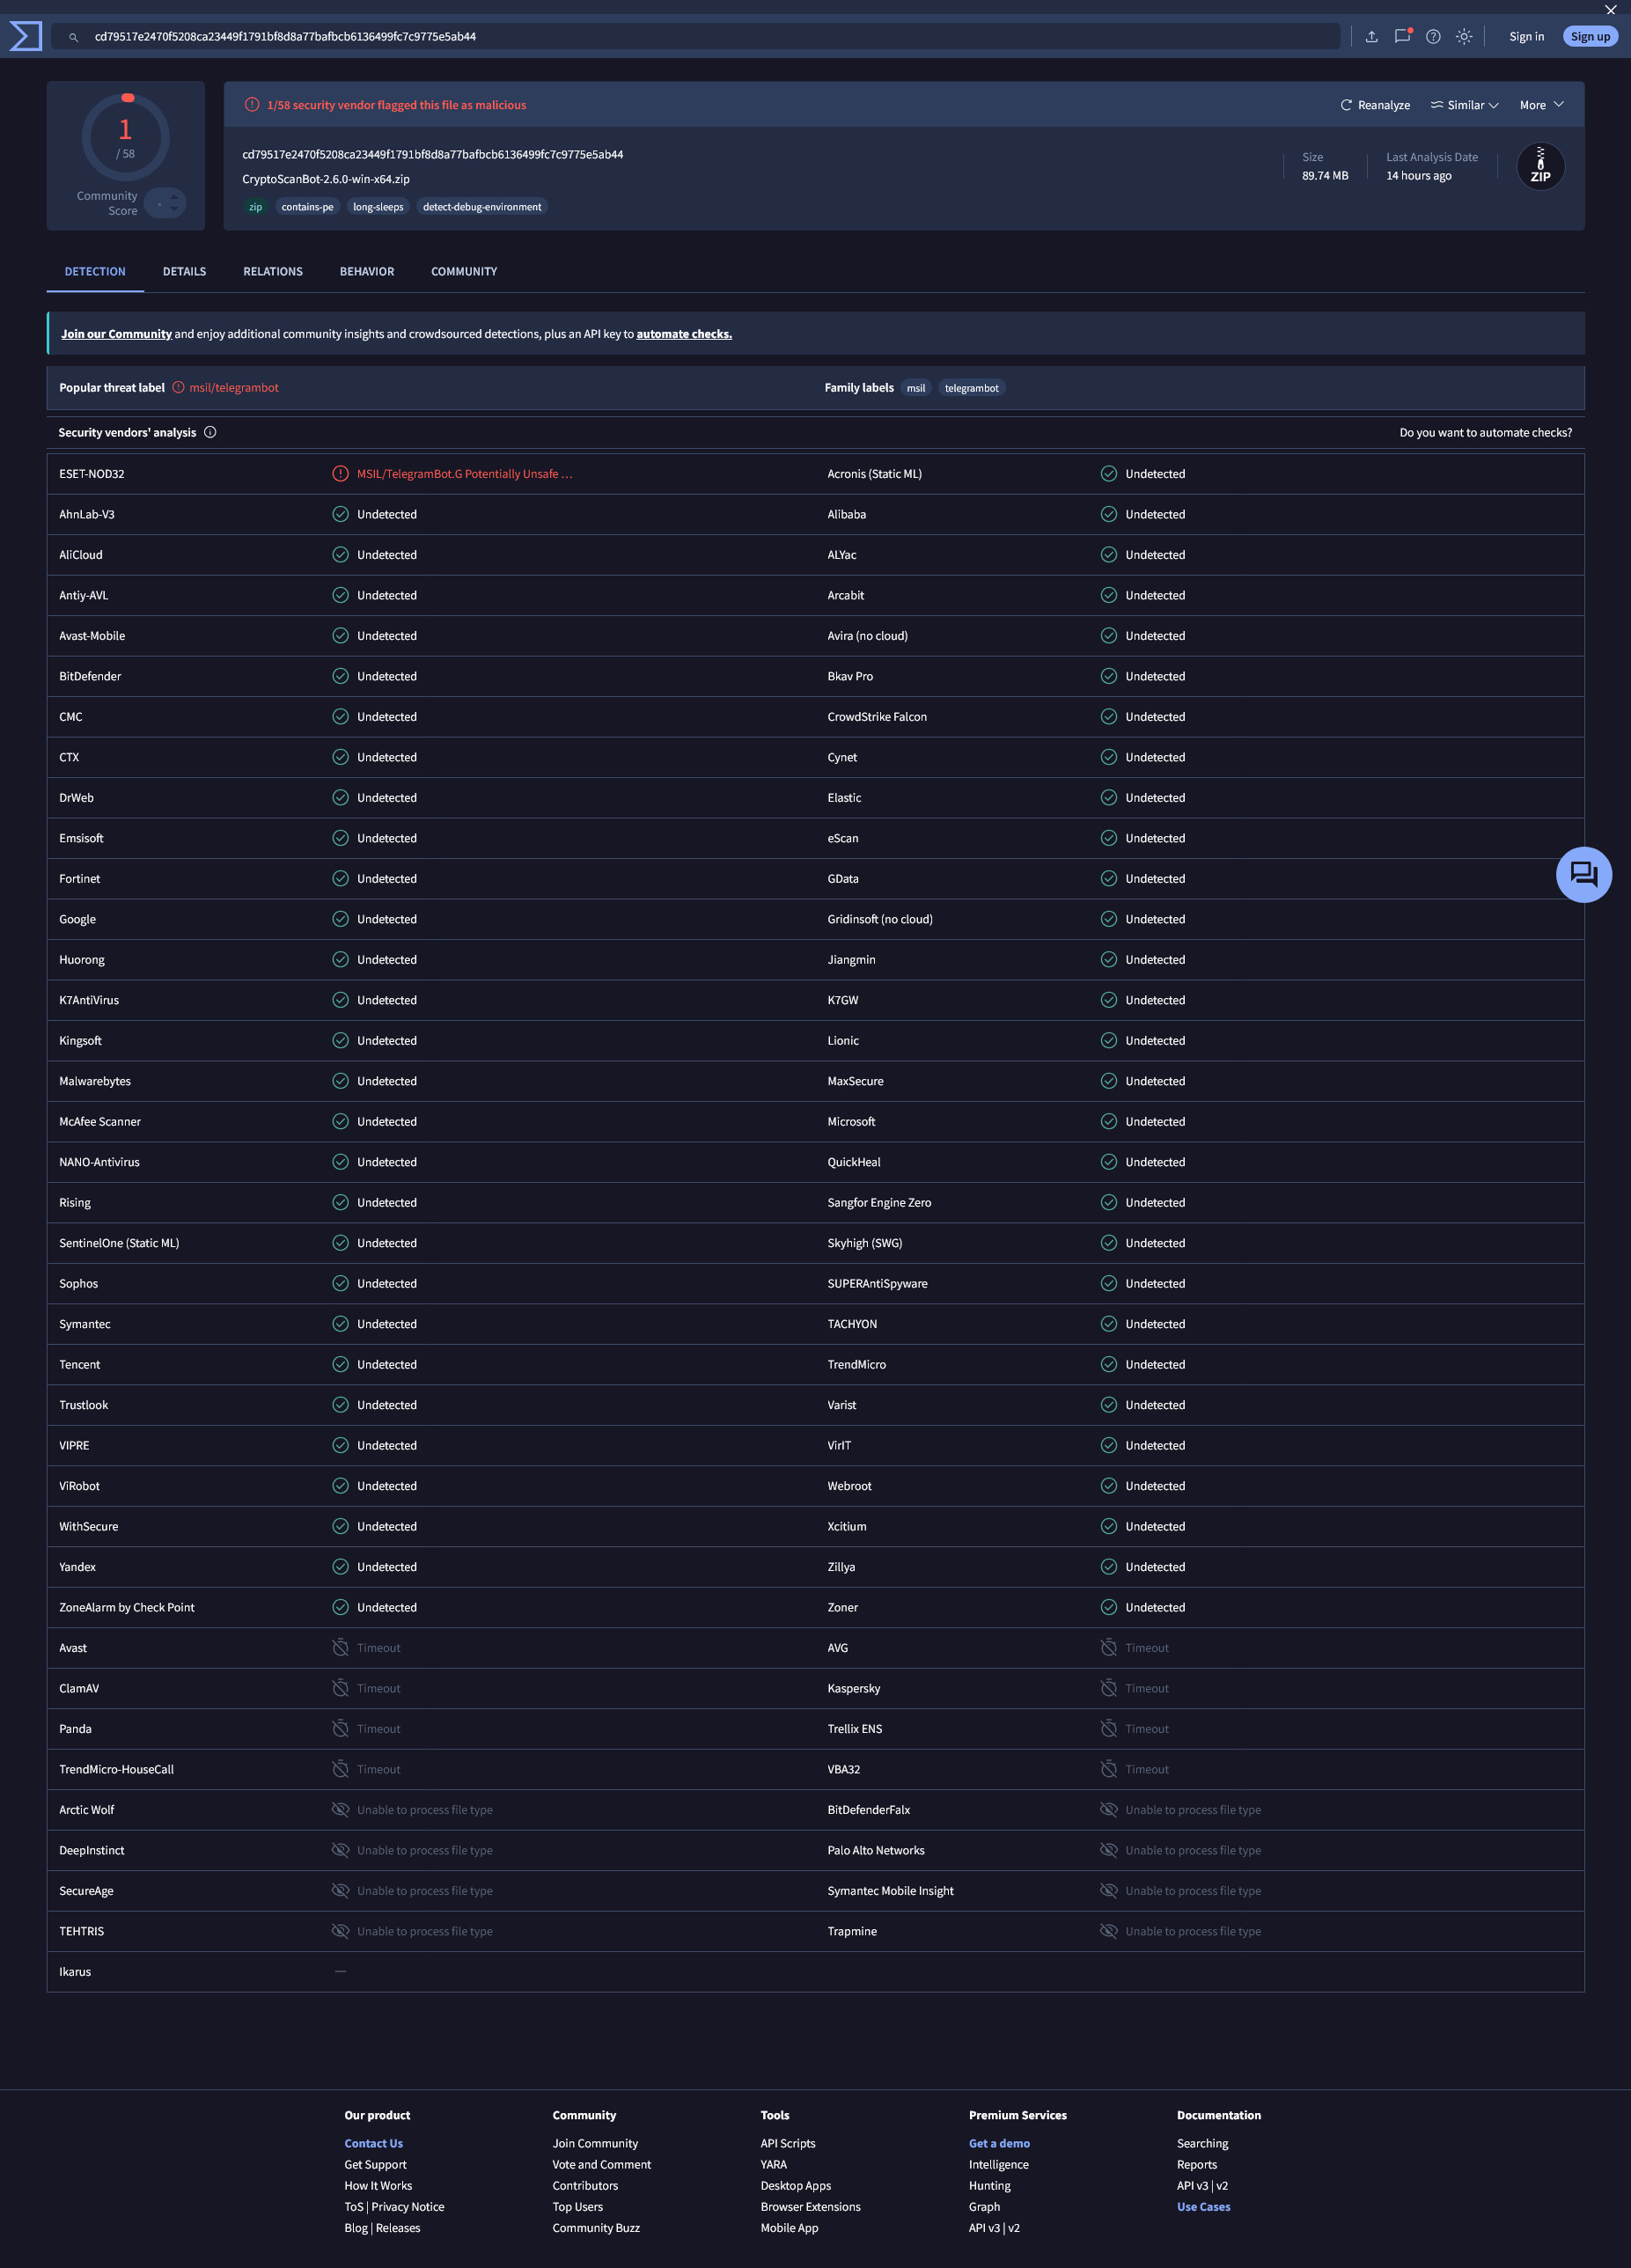Click the info icon beside Security vendors' analysis
The image size is (1631, 2268).
coord(210,432)
